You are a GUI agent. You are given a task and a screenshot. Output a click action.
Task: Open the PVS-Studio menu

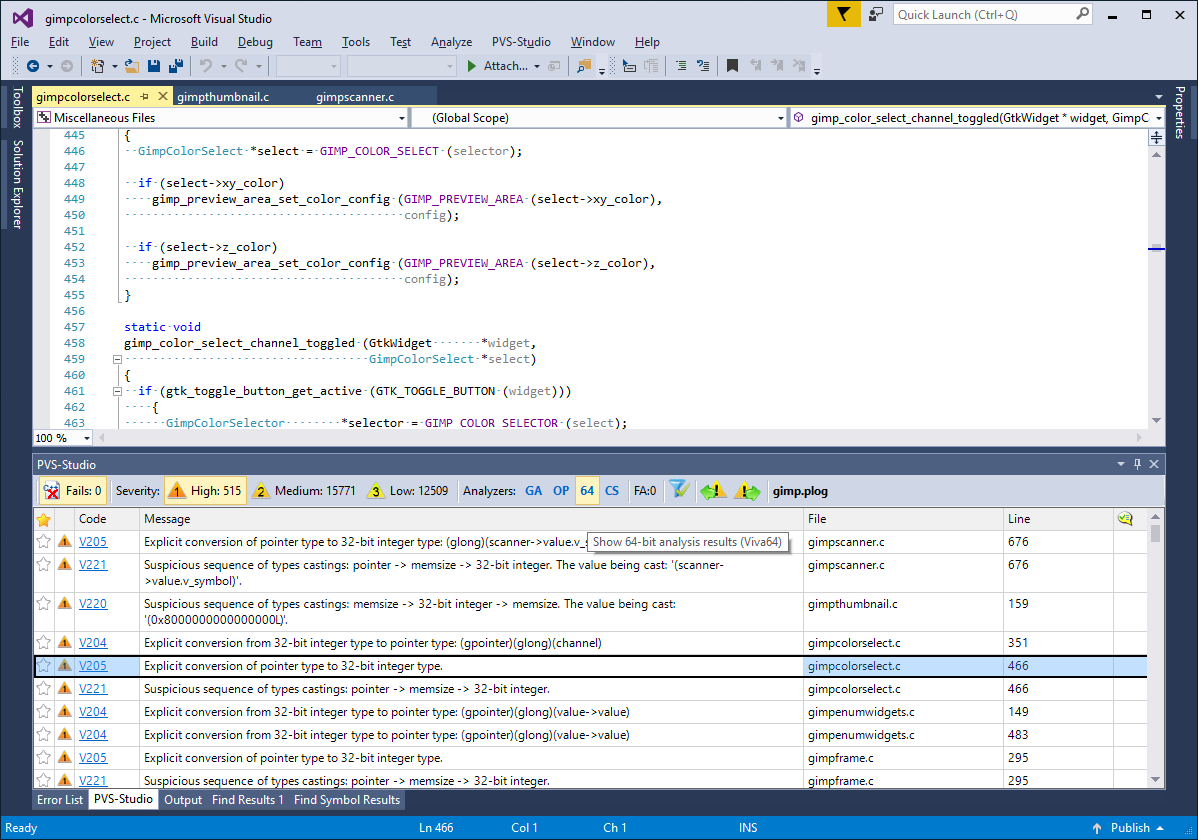pos(520,42)
